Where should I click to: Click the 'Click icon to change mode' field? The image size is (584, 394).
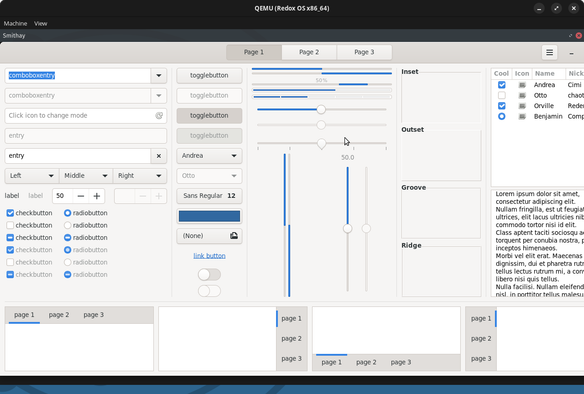(x=86, y=115)
